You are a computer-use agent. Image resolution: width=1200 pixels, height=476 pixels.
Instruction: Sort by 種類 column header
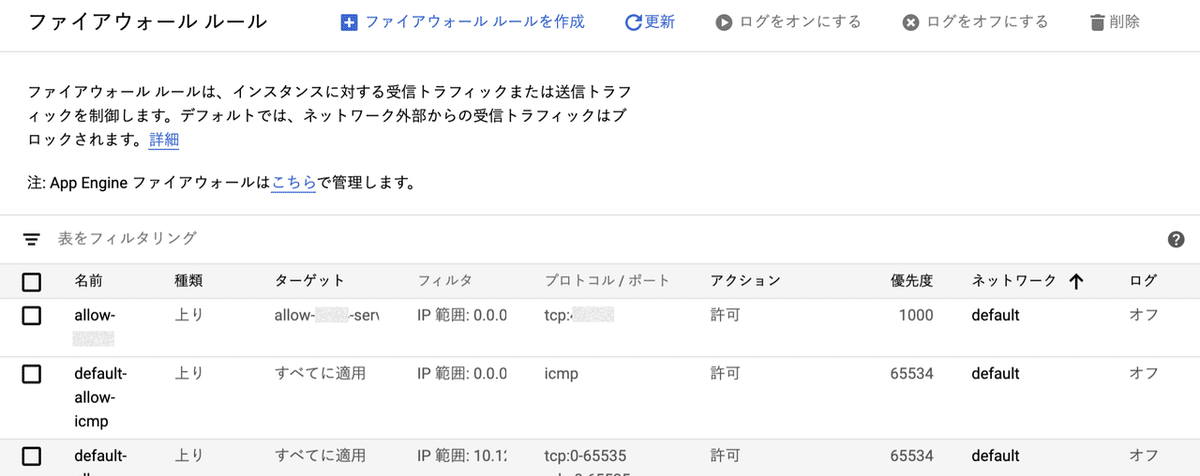(x=188, y=282)
